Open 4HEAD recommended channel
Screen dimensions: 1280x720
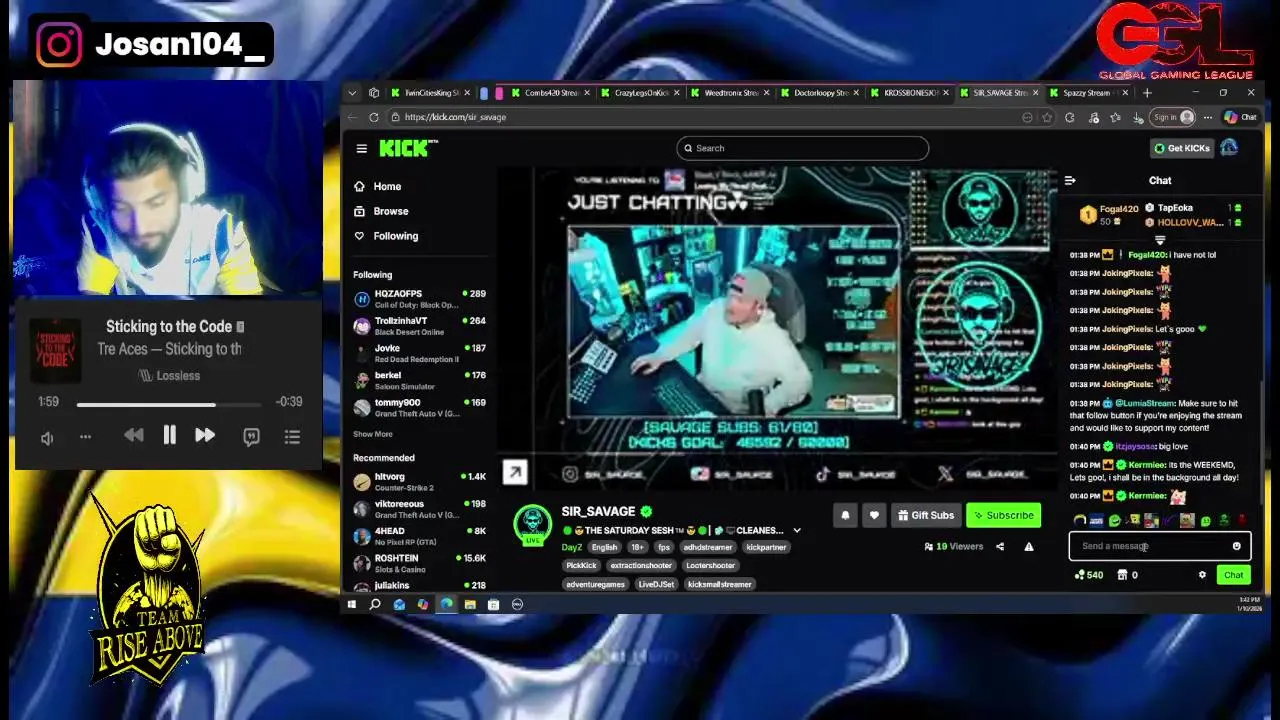(419, 535)
